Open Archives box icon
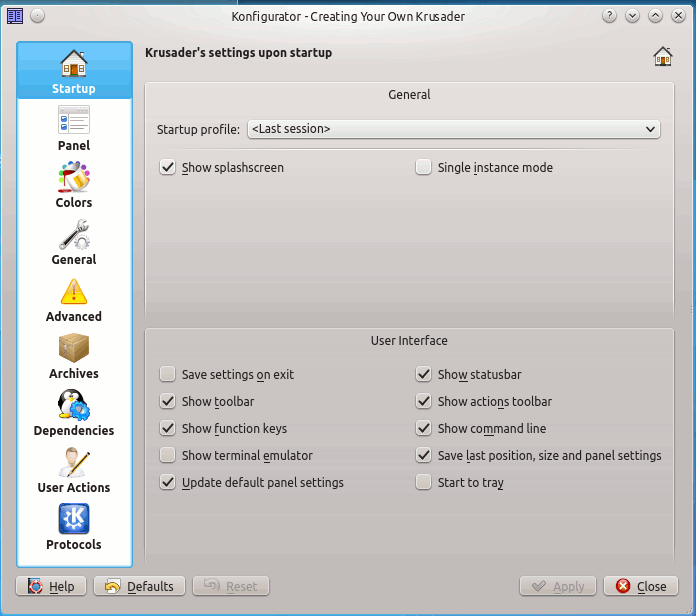This screenshot has height=616, width=696. (74, 348)
